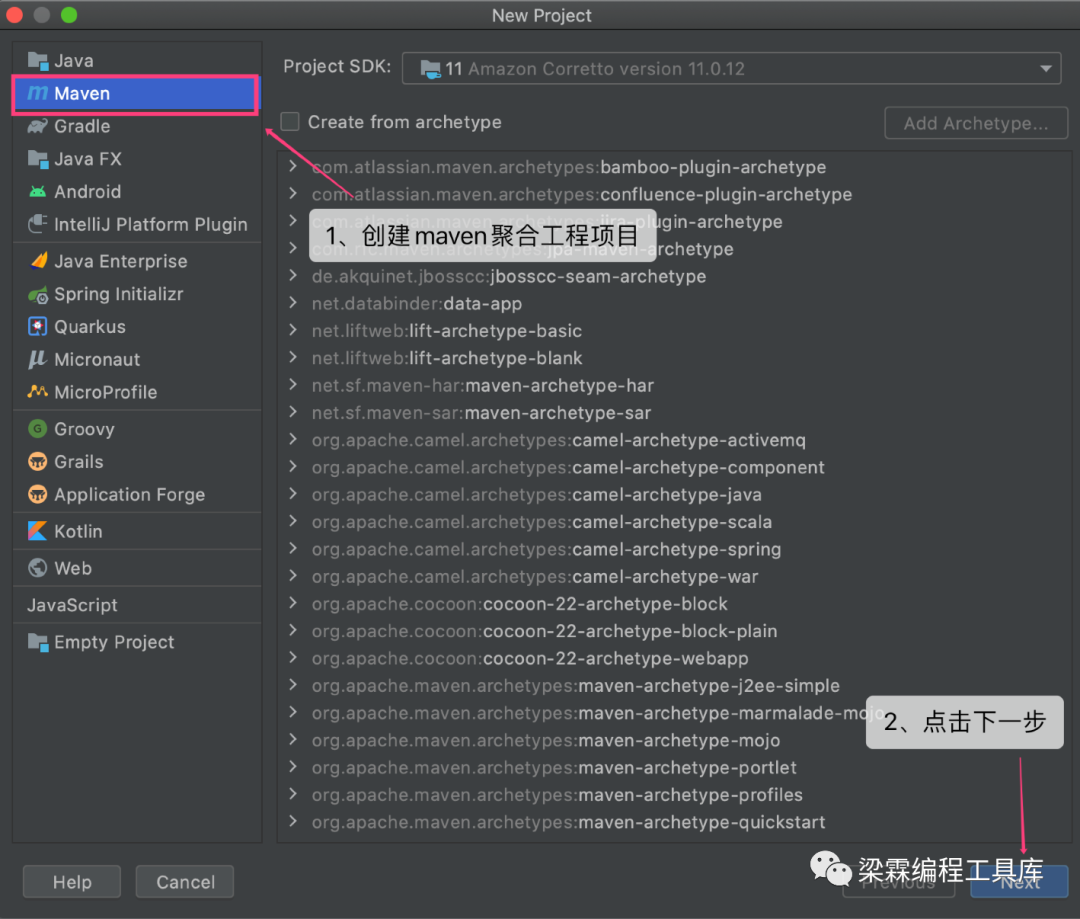Click the Project SDK label
1080x919 pixels.
[337, 67]
